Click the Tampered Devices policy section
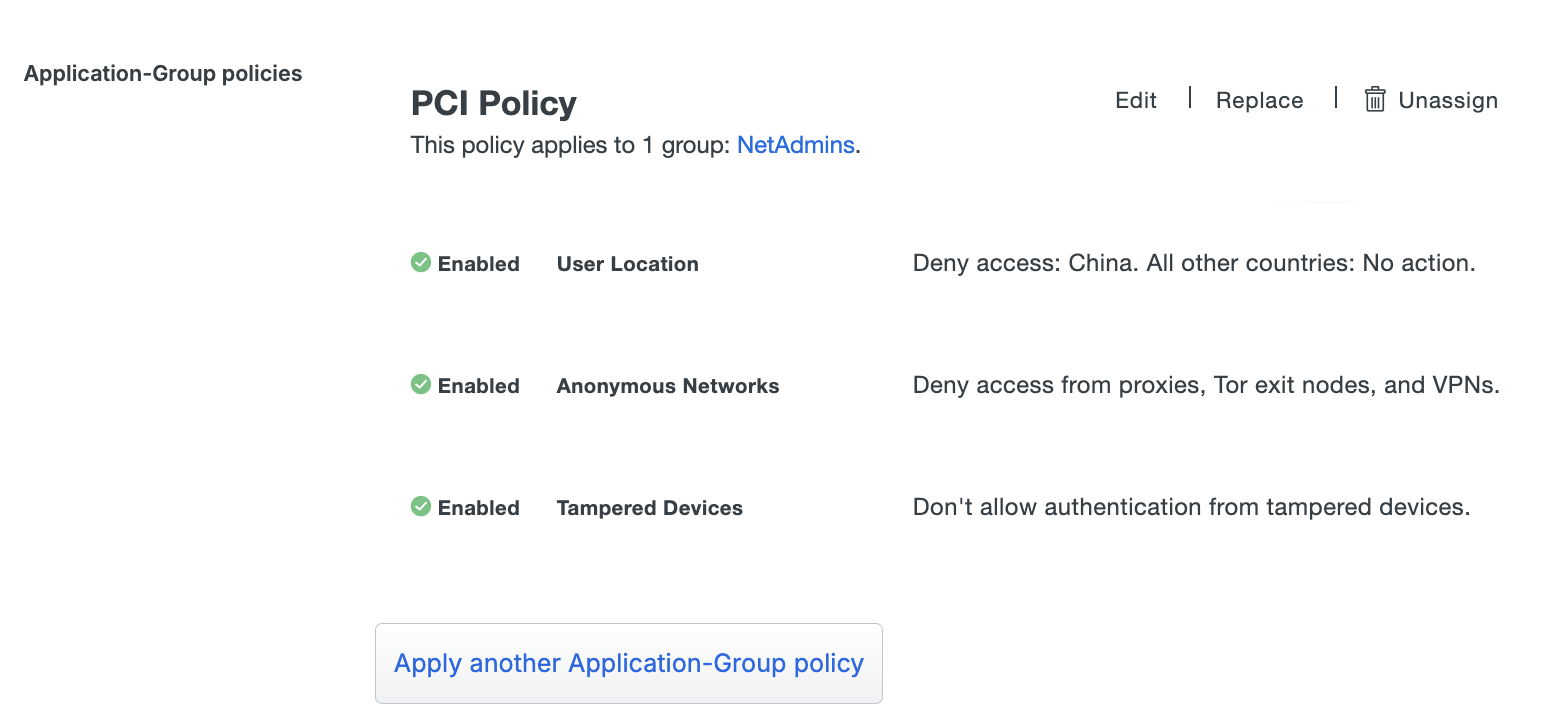 [x=649, y=507]
